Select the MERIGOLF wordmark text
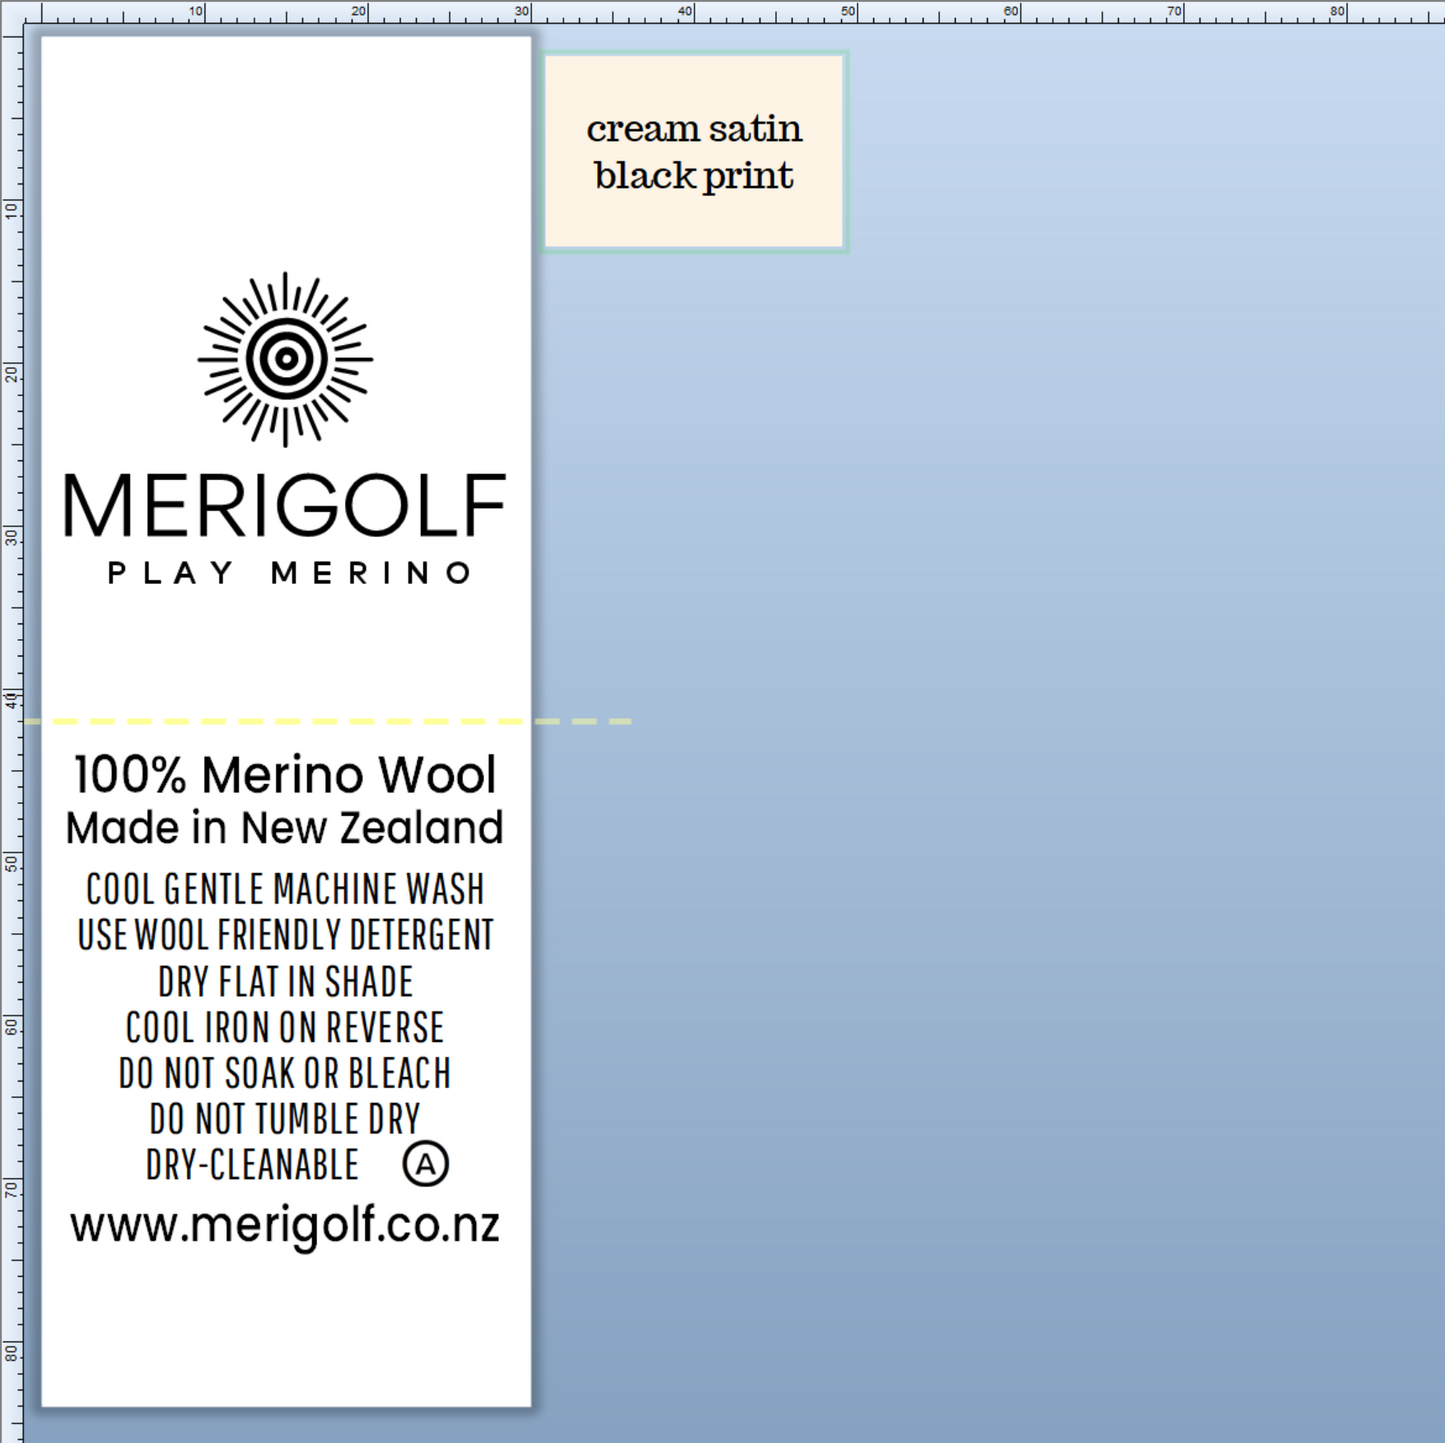Screen dimensions: 1445x1443 287,505
